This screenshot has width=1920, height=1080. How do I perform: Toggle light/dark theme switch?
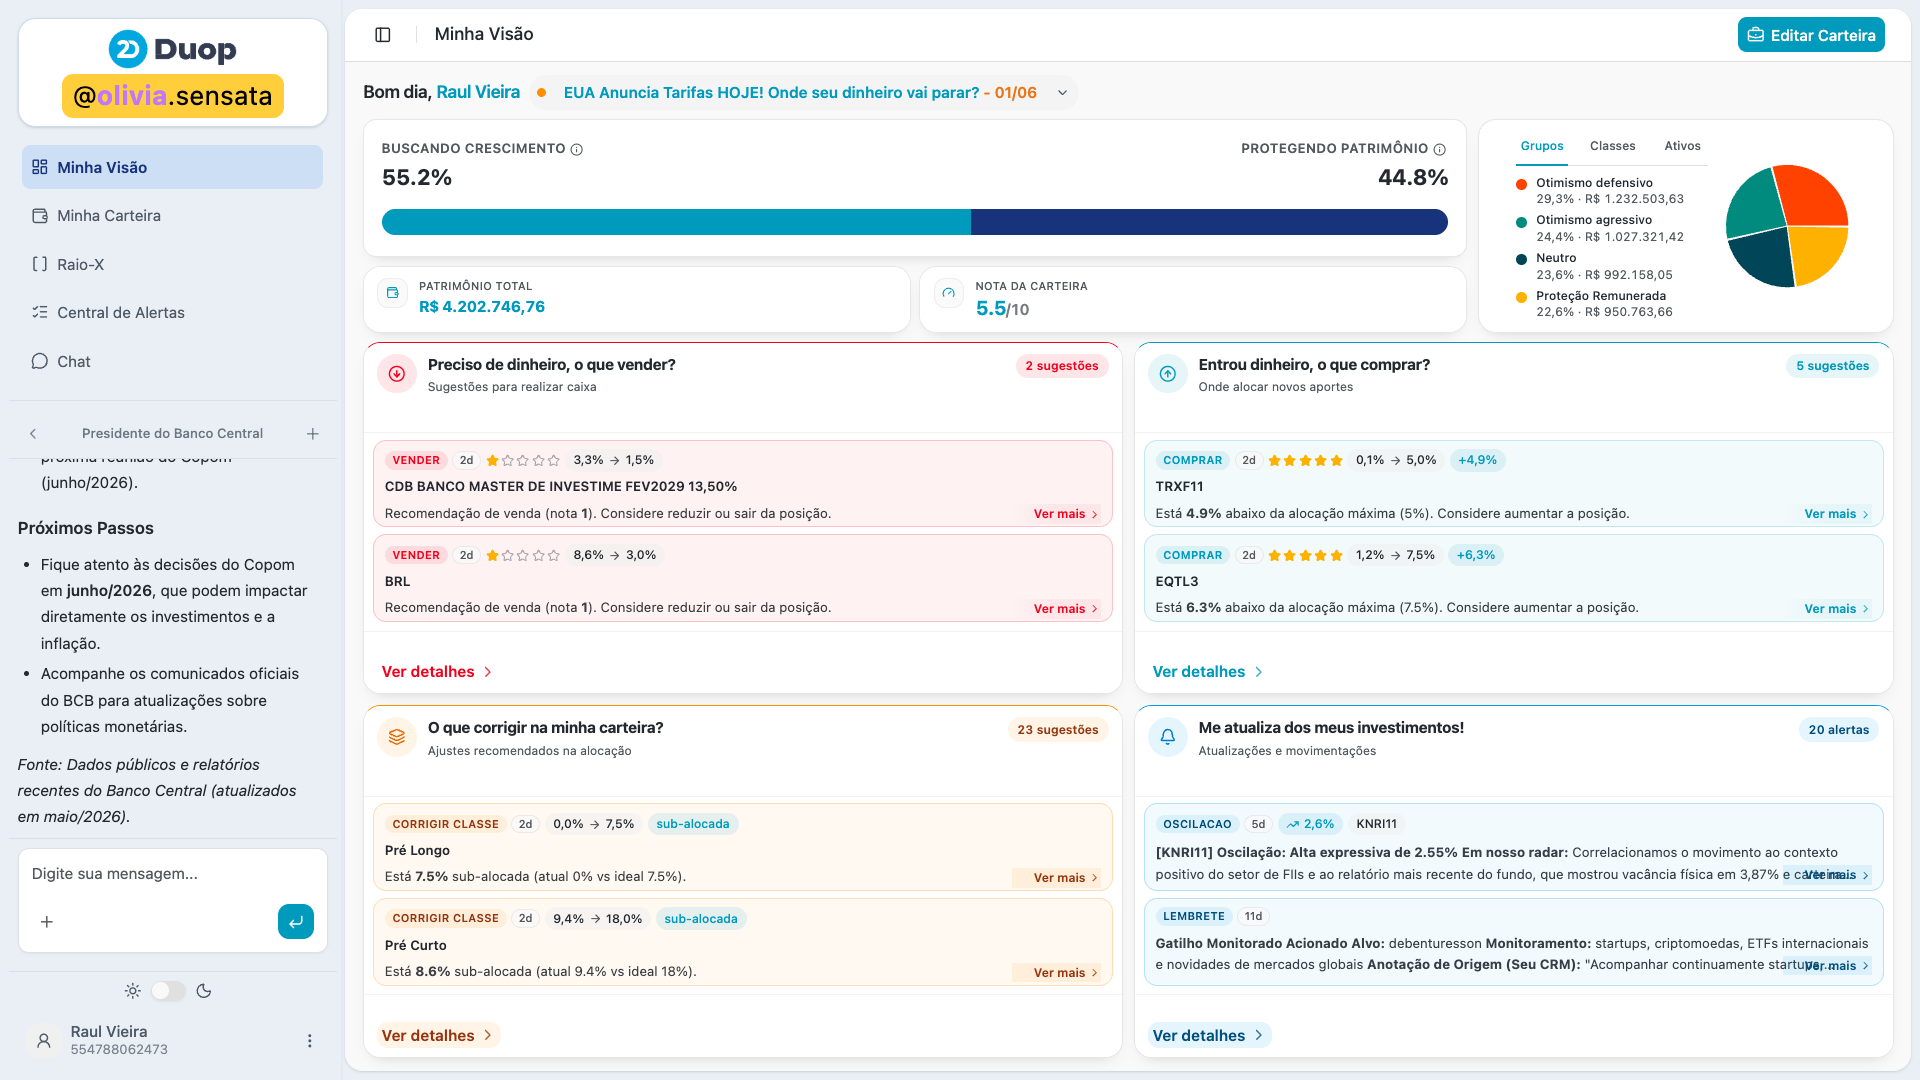pos(168,991)
